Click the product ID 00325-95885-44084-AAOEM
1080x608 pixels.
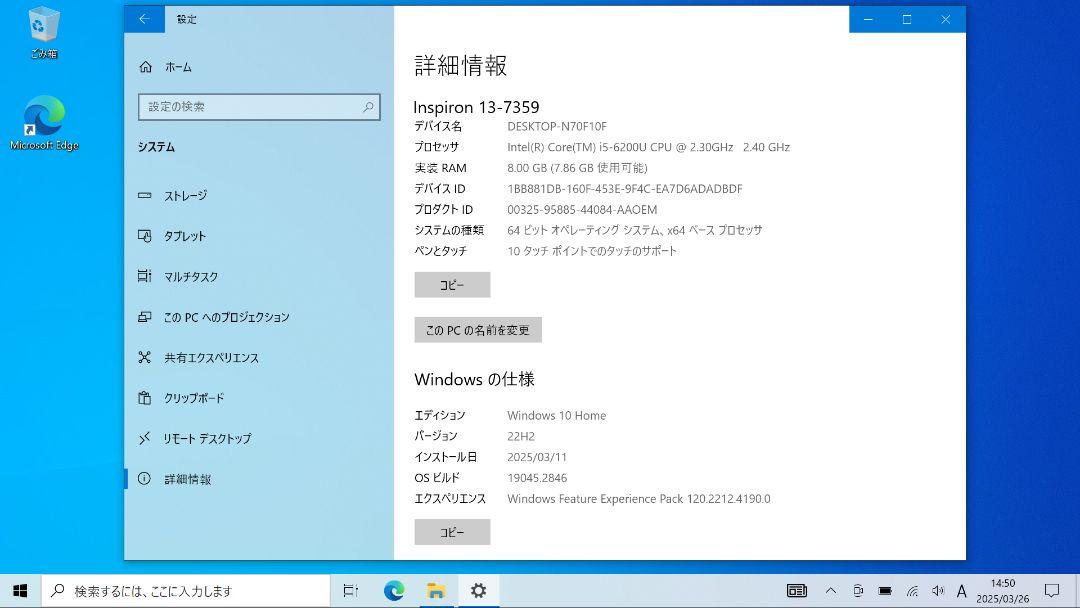582,209
